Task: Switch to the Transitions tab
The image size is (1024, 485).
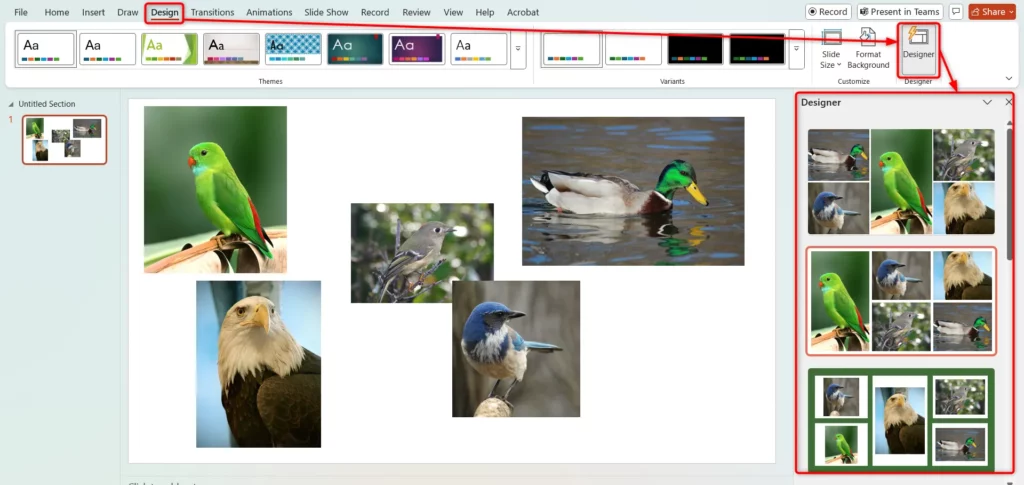Action: click(x=212, y=12)
